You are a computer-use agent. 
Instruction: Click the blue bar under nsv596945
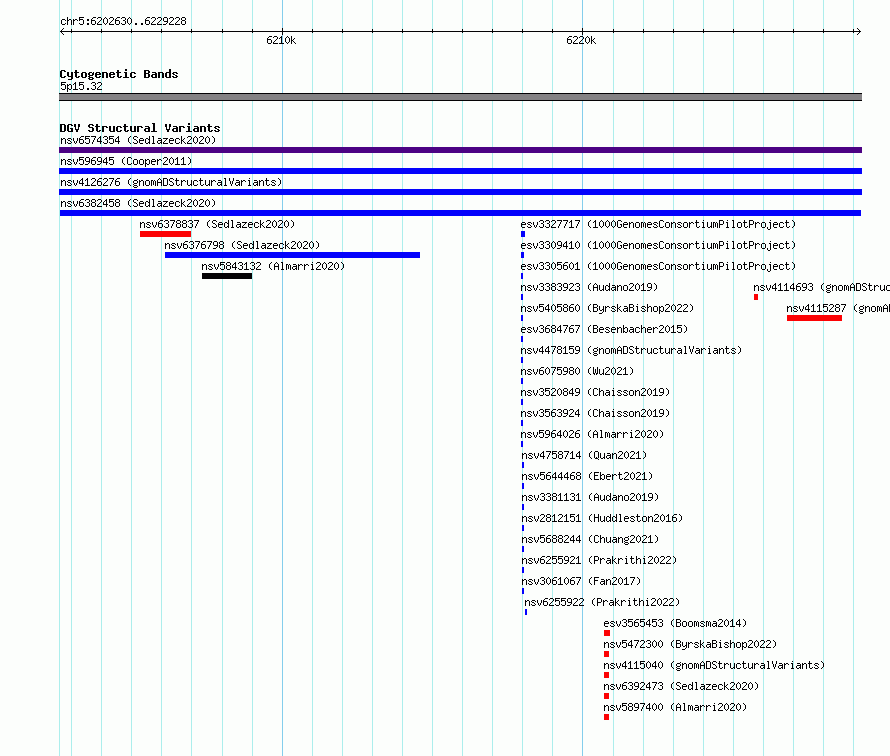point(460,171)
